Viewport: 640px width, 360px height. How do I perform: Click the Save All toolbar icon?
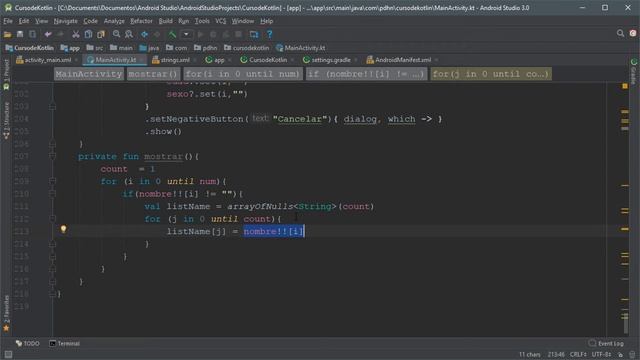[20, 34]
